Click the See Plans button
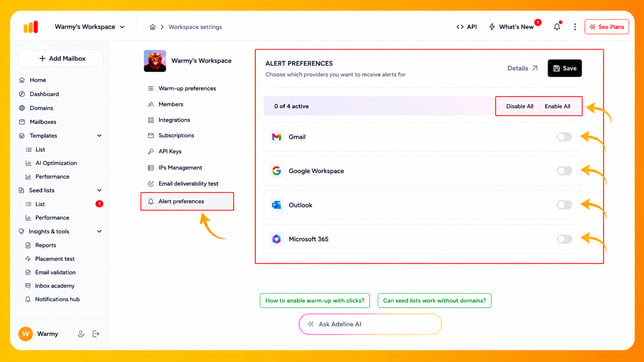The width and height of the screenshot is (644, 362). [x=607, y=27]
